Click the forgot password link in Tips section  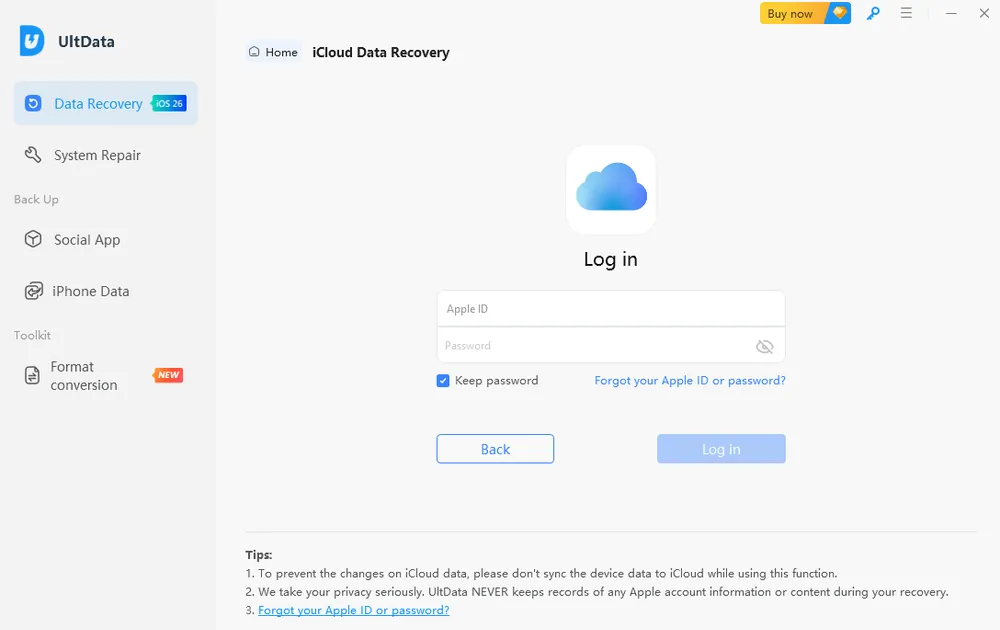coord(354,609)
